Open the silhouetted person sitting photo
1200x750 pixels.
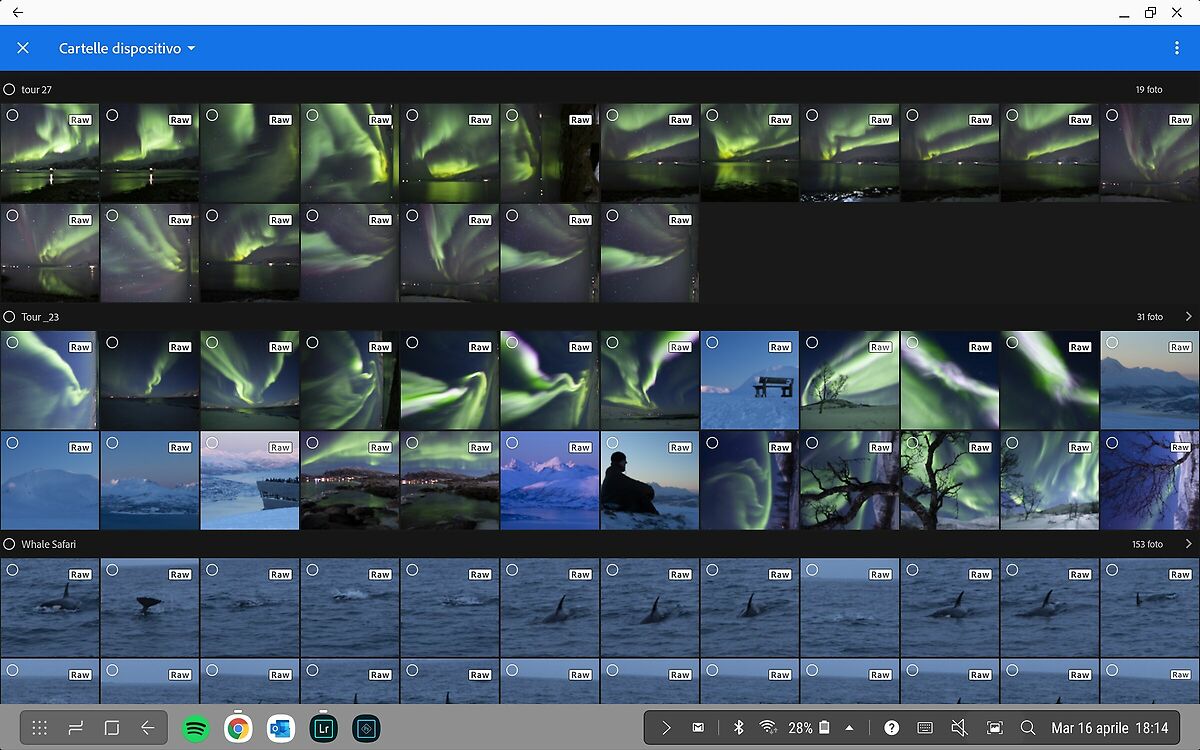pyautogui.click(x=650, y=485)
